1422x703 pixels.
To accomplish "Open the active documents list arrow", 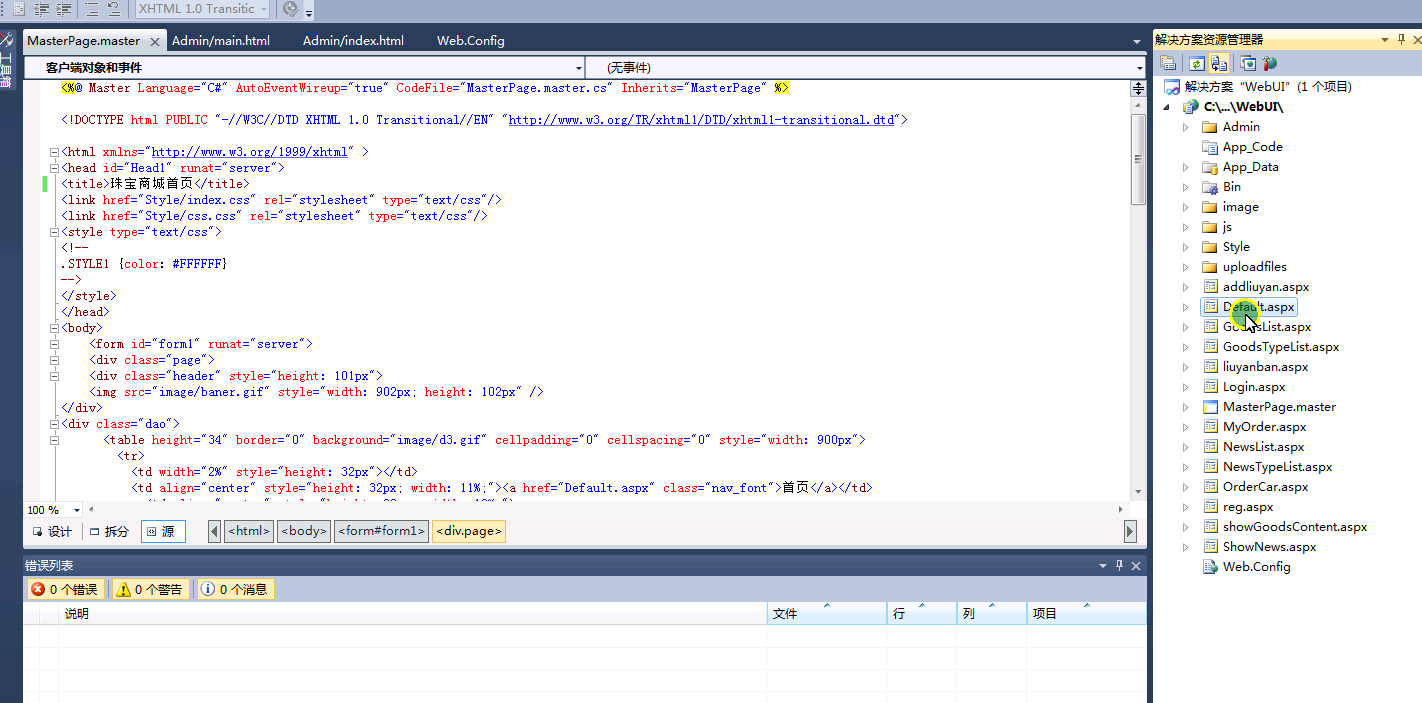I will pyautogui.click(x=1137, y=42).
